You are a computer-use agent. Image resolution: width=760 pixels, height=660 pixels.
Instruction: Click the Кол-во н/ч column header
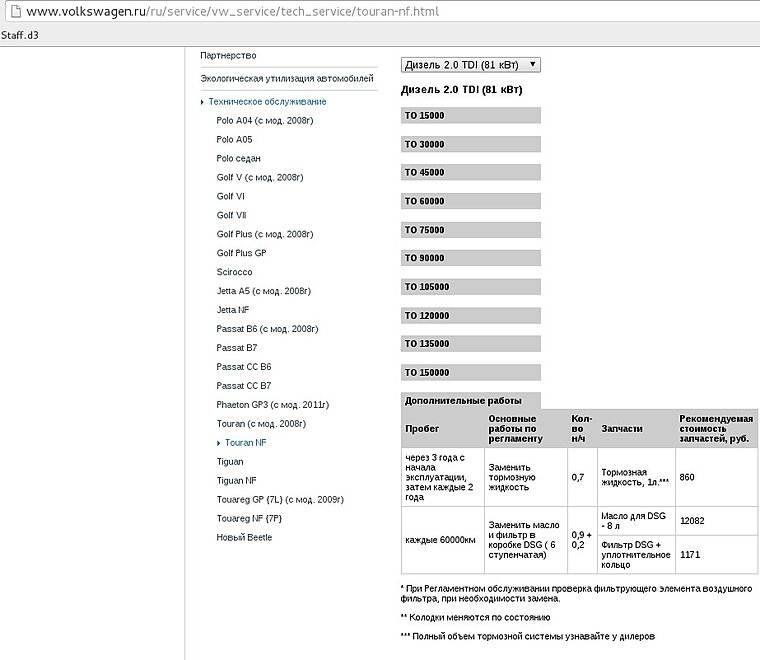coord(581,428)
